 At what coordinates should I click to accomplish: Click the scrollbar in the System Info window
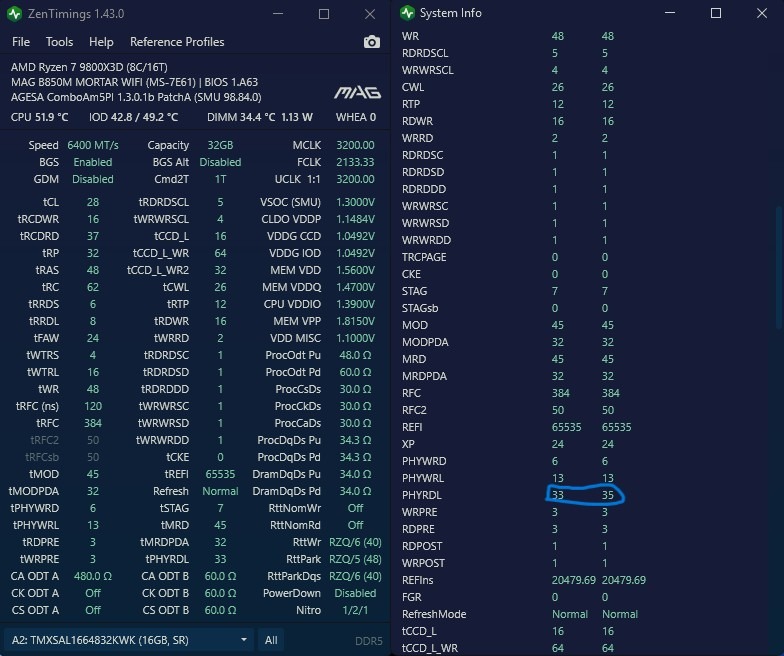[778, 268]
